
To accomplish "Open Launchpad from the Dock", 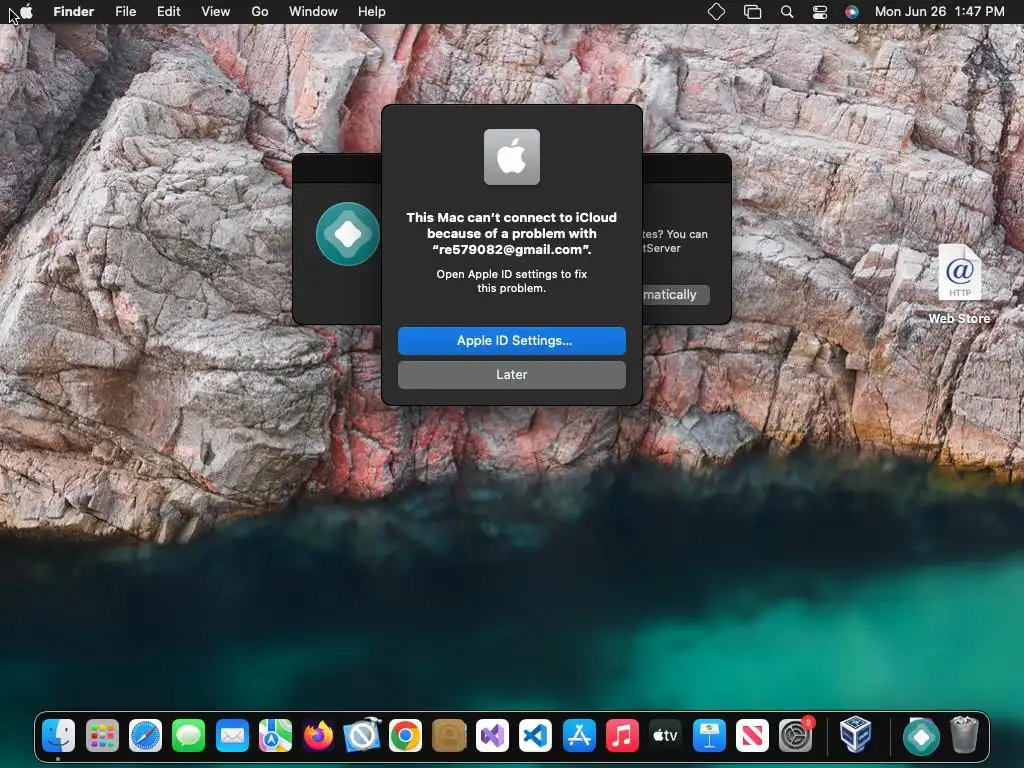I will pos(102,736).
